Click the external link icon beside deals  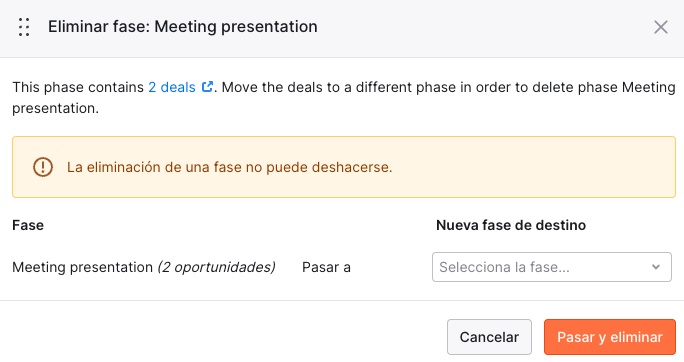click(207, 87)
